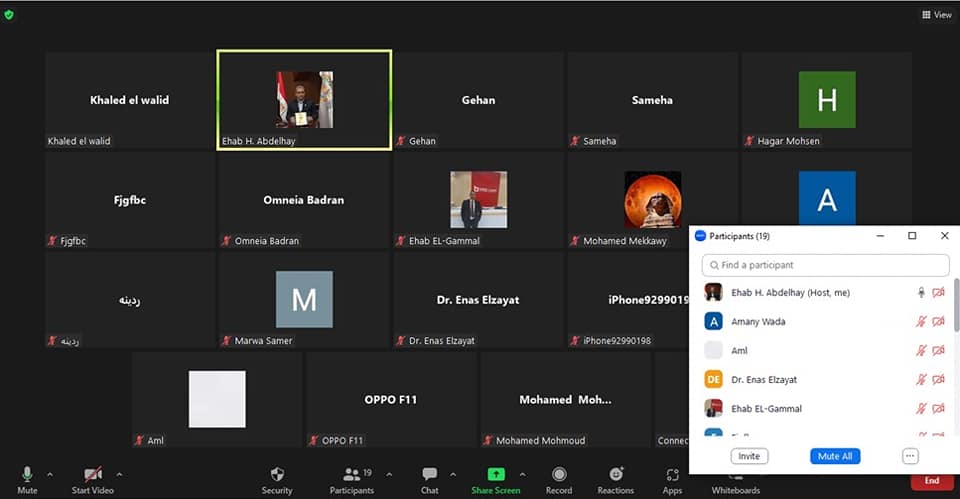960x499 pixels.
Task: Expand chat options arrow beside Chat
Action: point(453,474)
